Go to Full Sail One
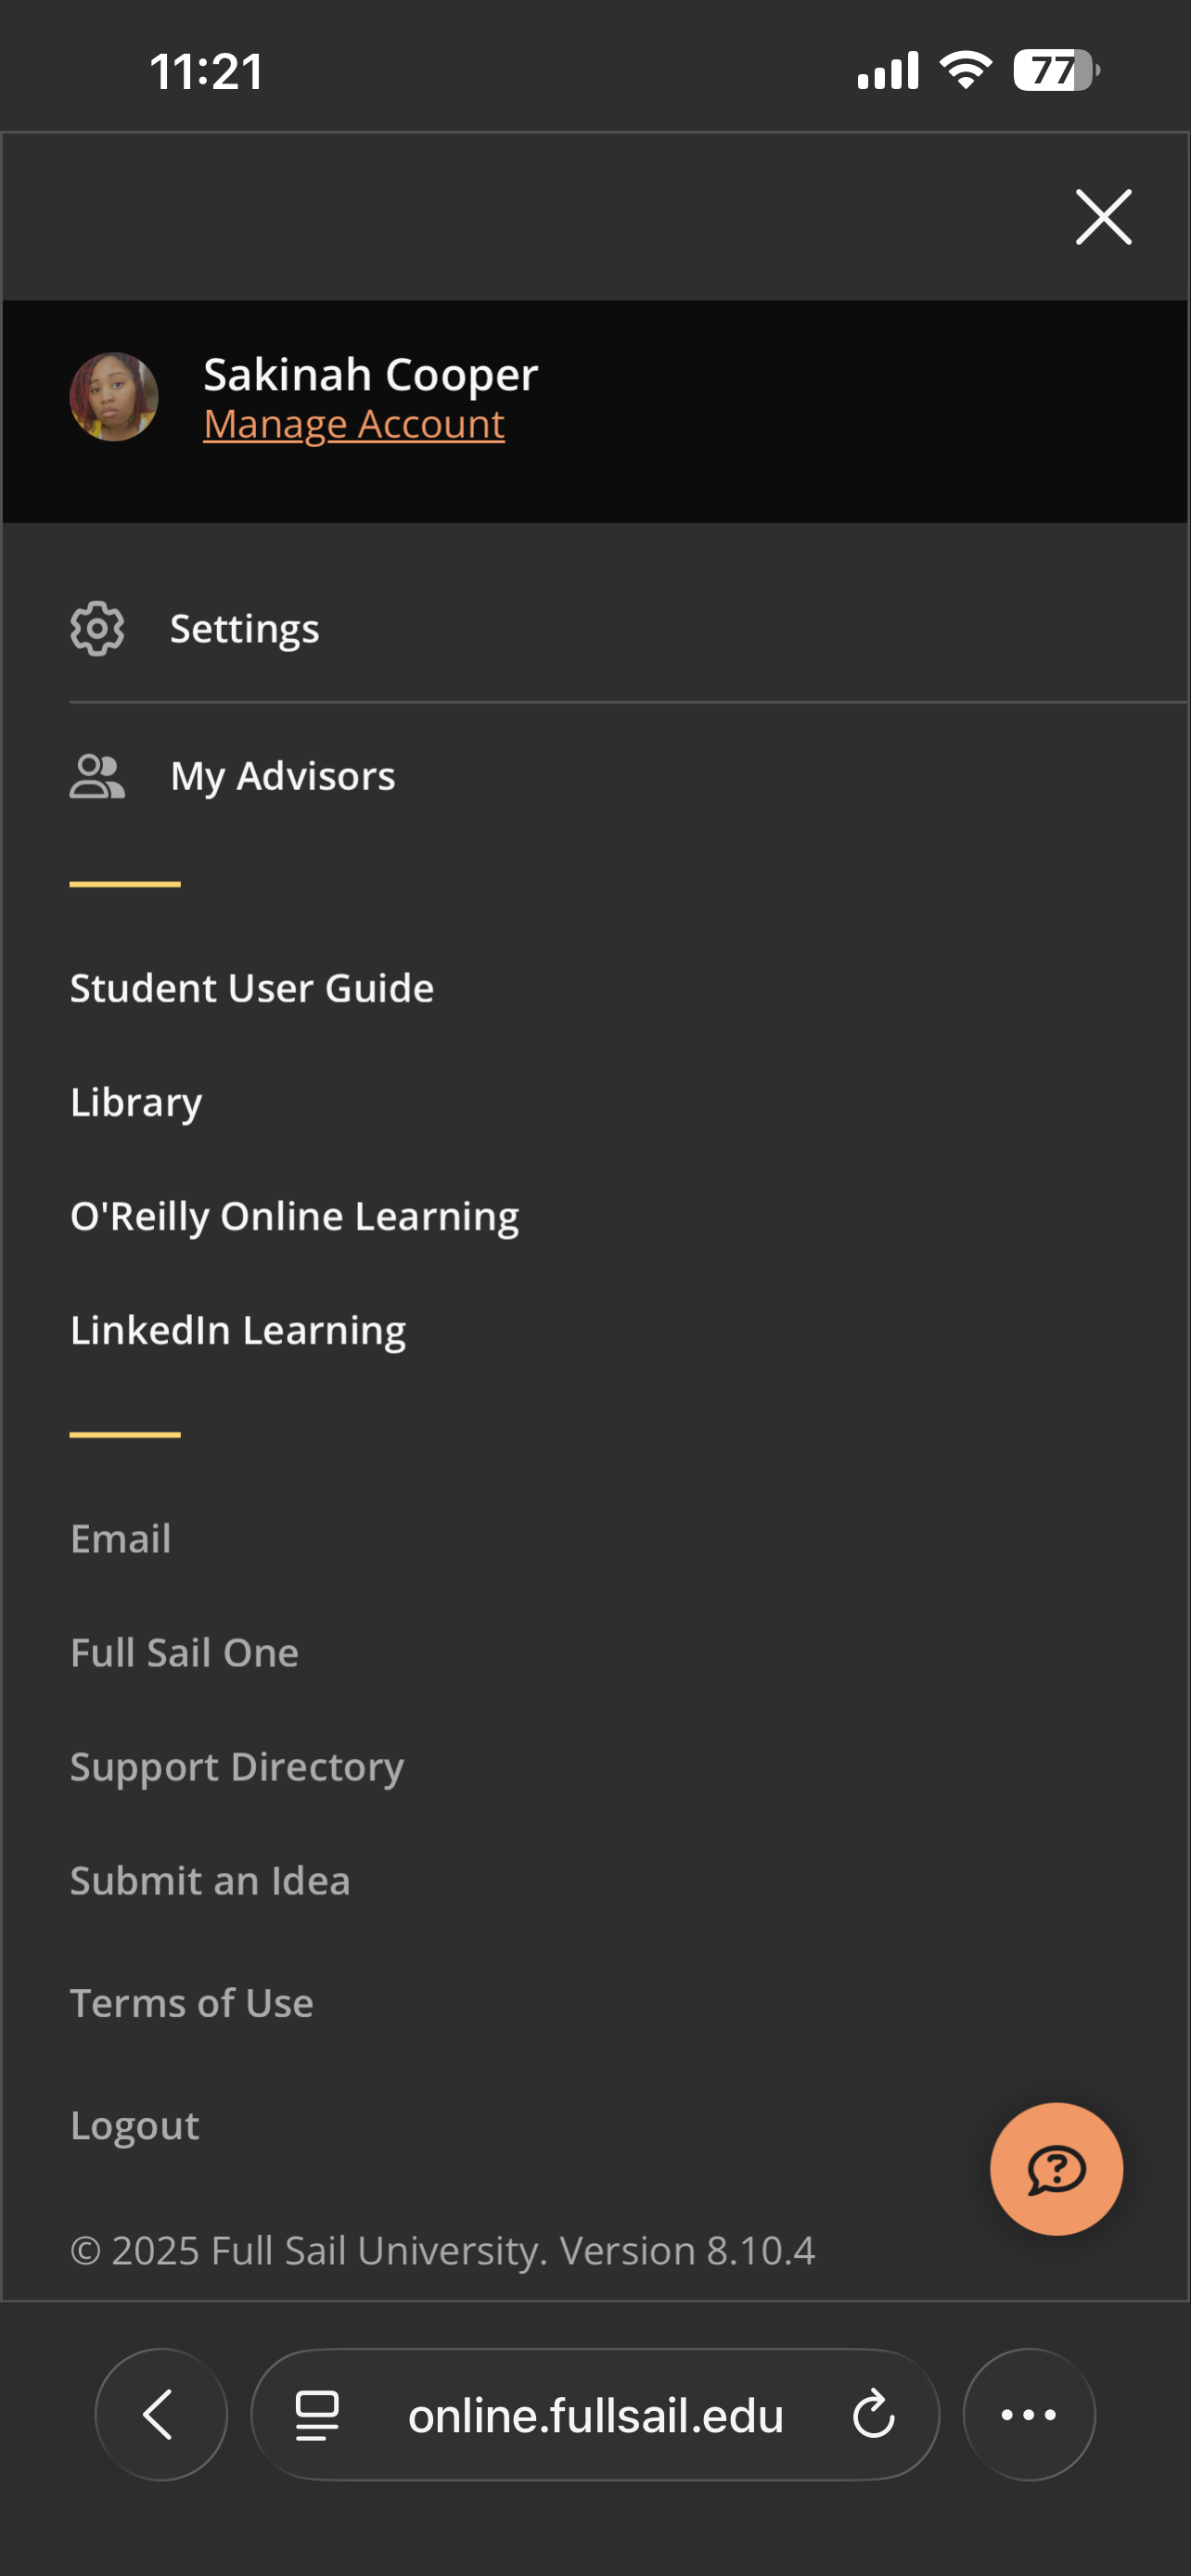 click(184, 1652)
